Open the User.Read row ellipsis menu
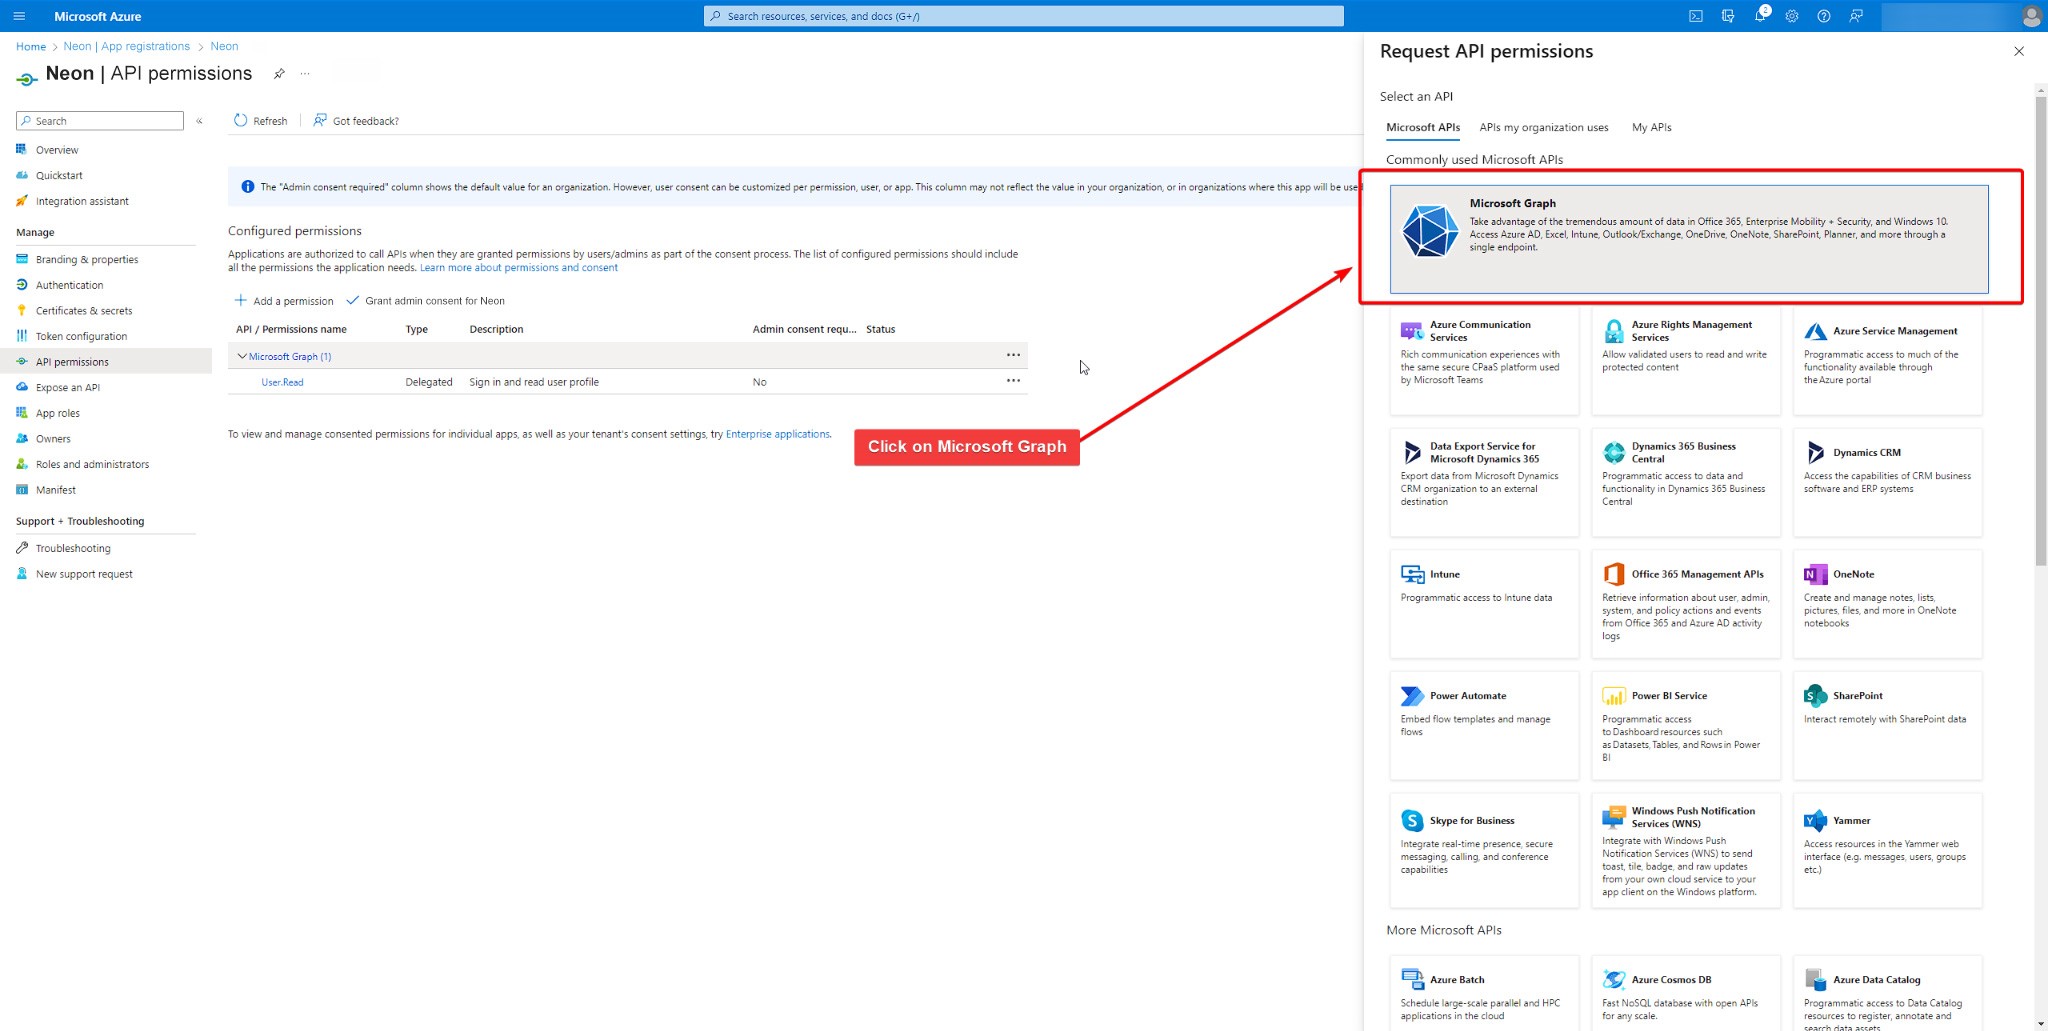Screen dimensions: 2048x1031 tap(1013, 381)
